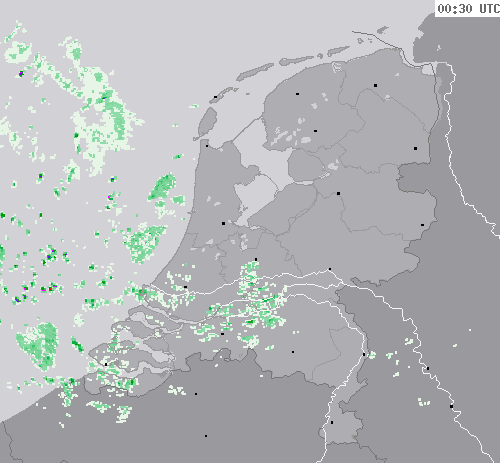This screenshot has width=500, height=463.
Task: Click the Eindhoven station marker
Action: click(x=293, y=352)
